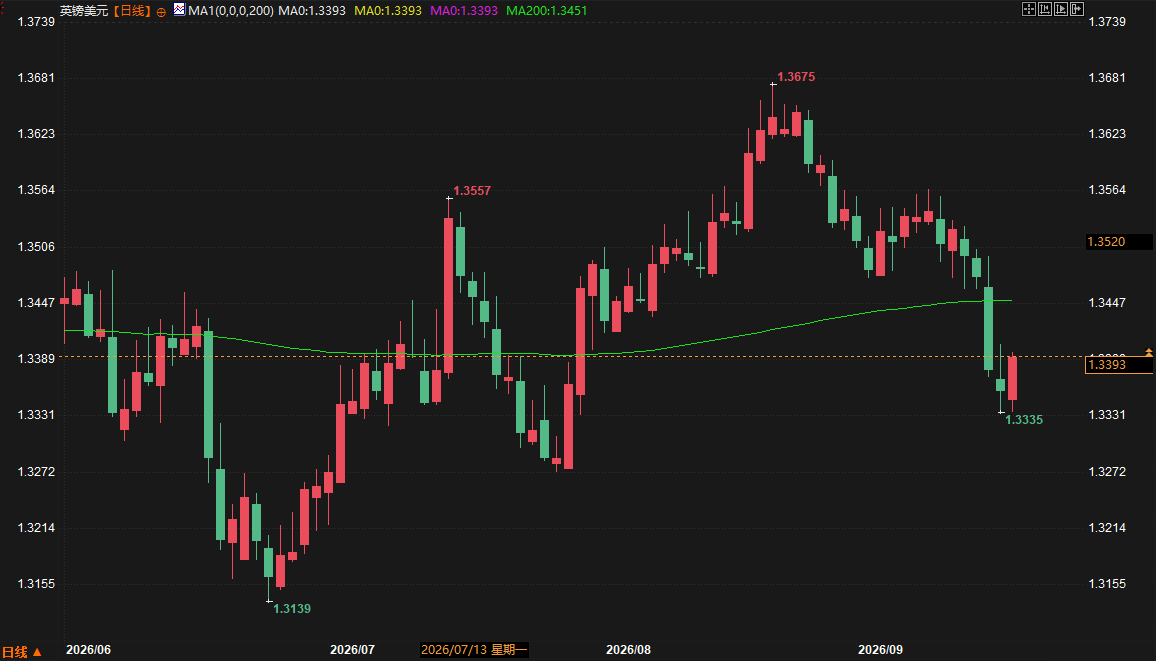Click the crosshair cursor toolbar icon

(x=1028, y=9)
